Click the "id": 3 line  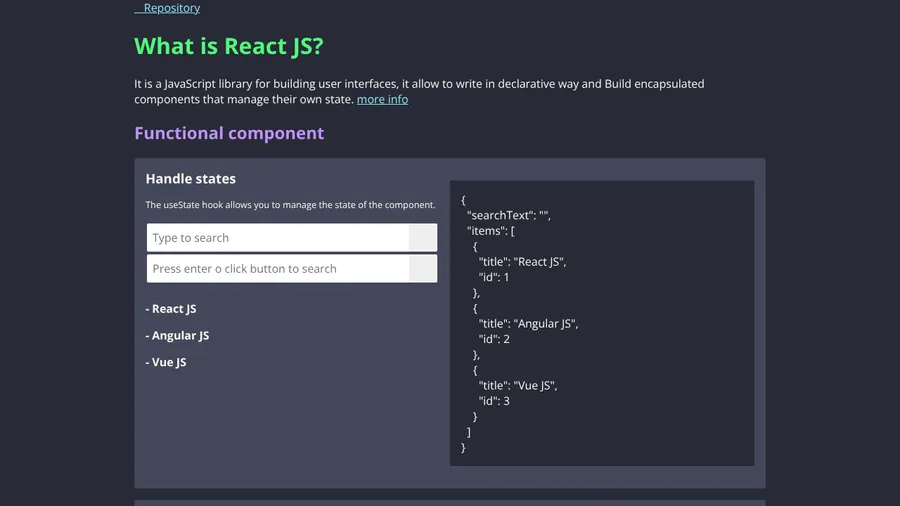(494, 401)
